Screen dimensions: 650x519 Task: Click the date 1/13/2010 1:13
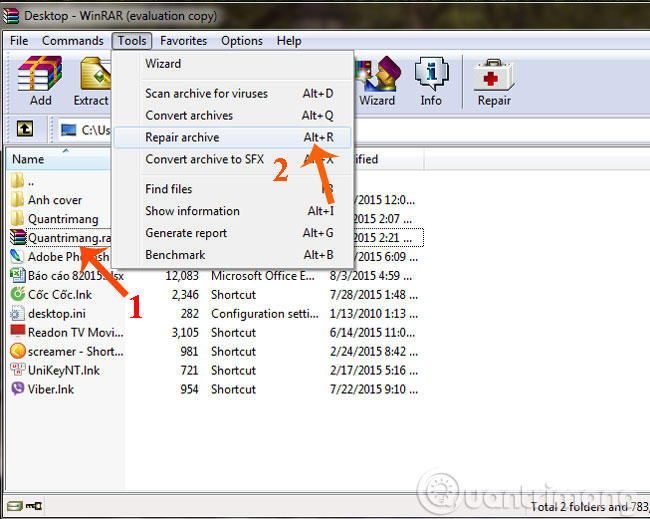374,313
